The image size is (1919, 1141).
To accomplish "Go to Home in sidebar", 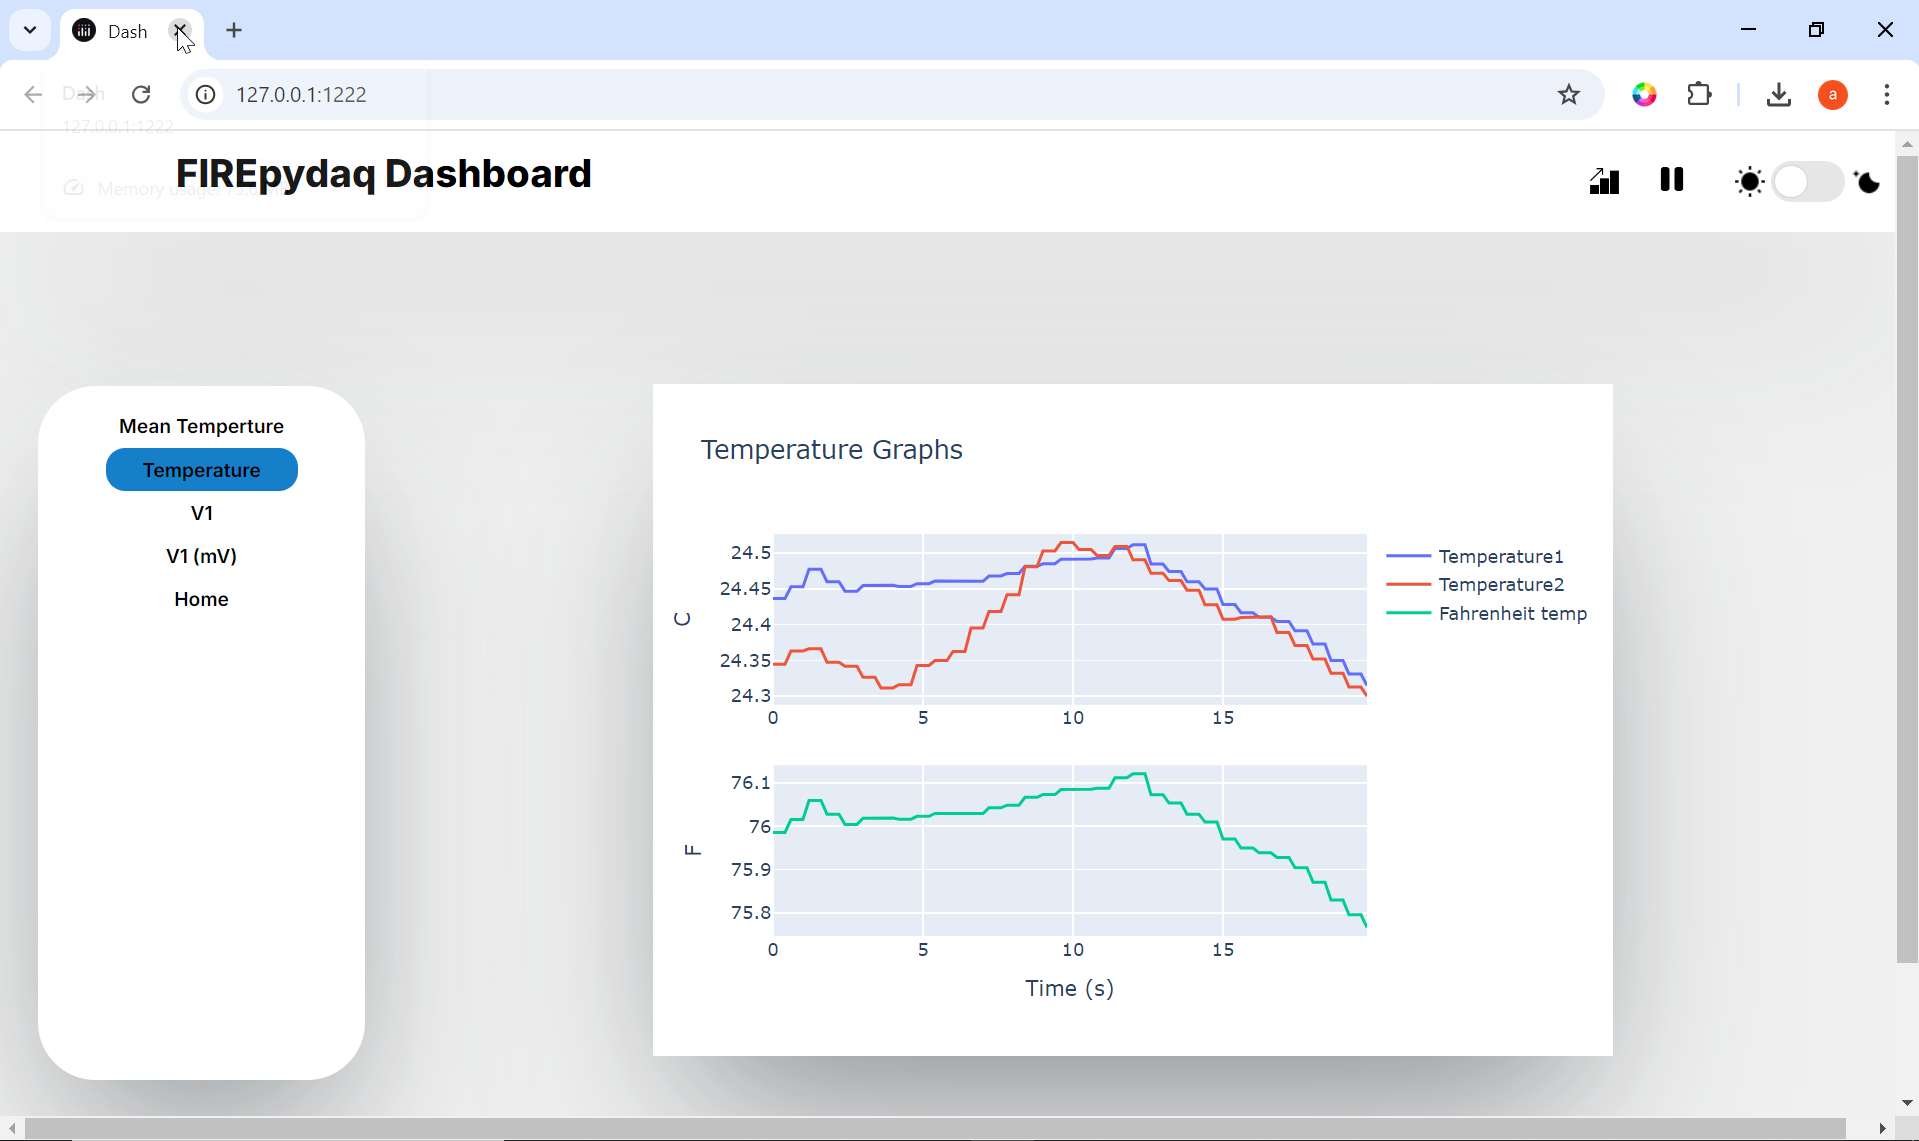I will [201, 599].
